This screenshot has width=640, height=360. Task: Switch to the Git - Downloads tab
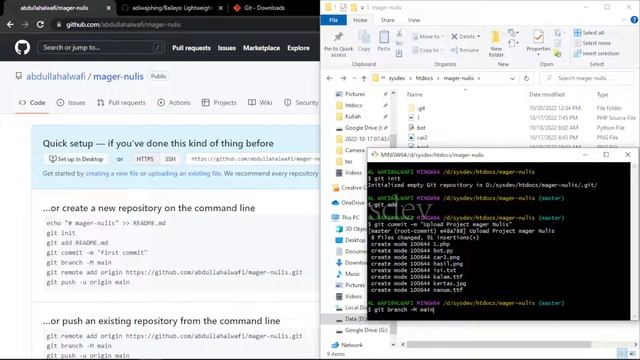click(261, 8)
